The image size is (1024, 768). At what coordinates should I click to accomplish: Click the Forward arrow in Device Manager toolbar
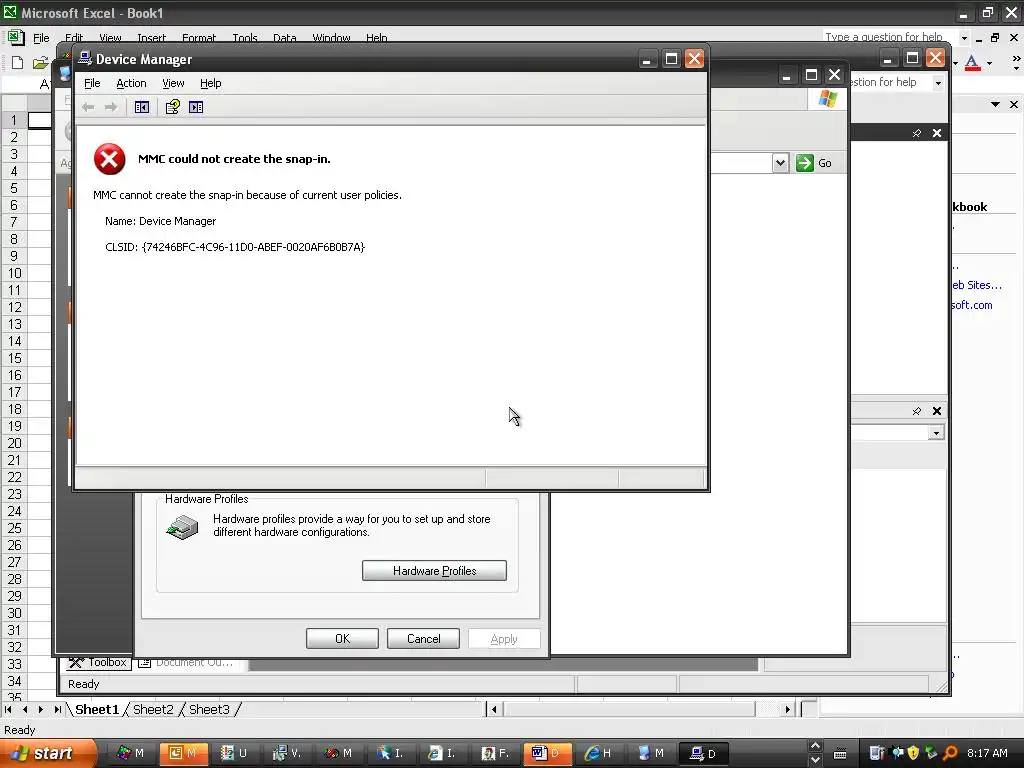click(x=111, y=107)
